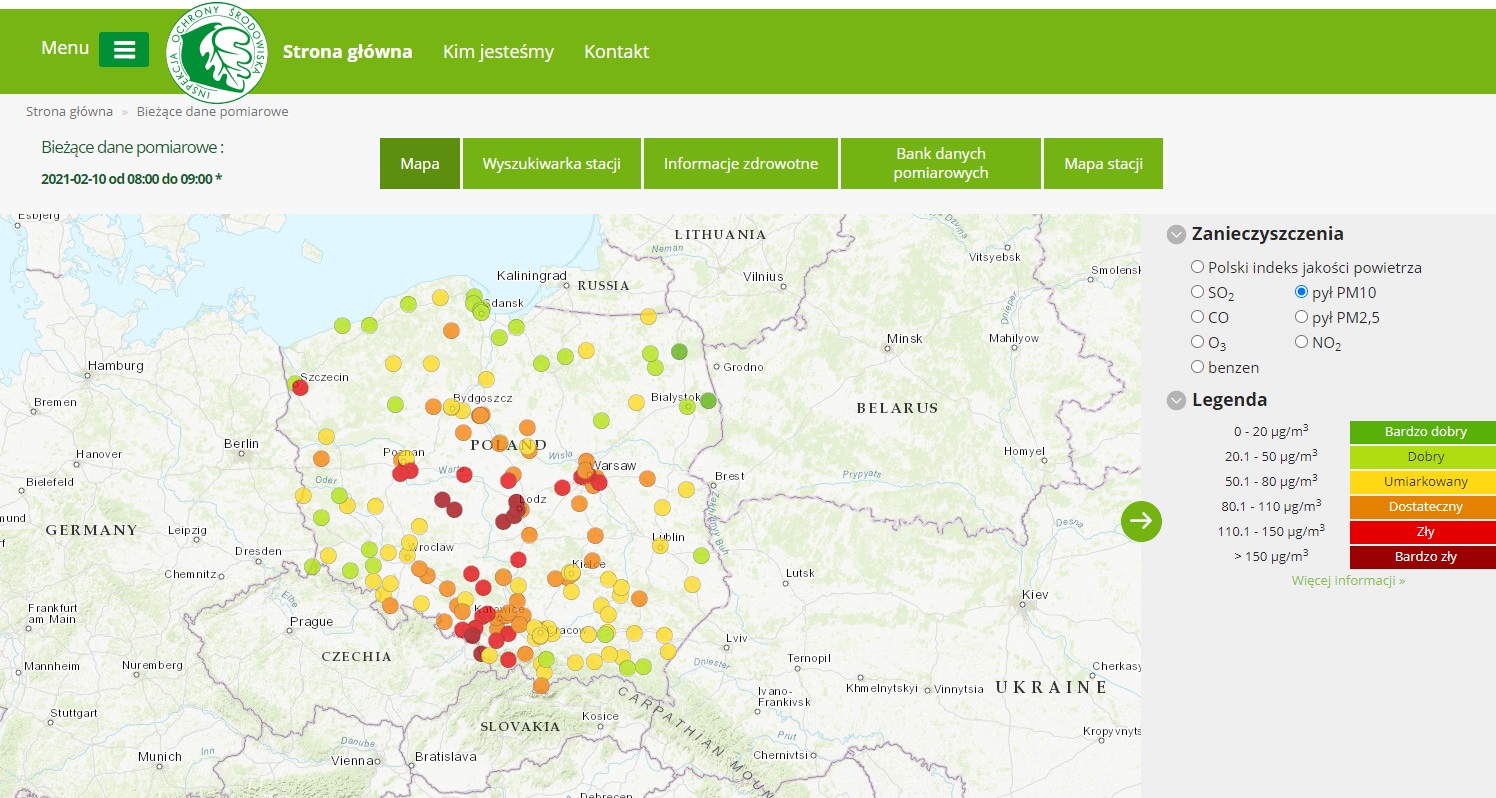Screen dimensions: 1496x798
Task: Click the dark green marker near Grodno
Action: tap(679, 351)
